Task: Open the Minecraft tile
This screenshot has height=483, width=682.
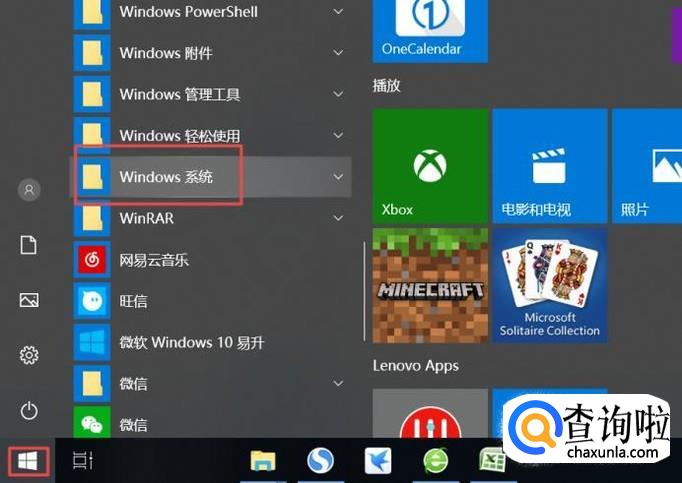Action: pyautogui.click(x=429, y=285)
